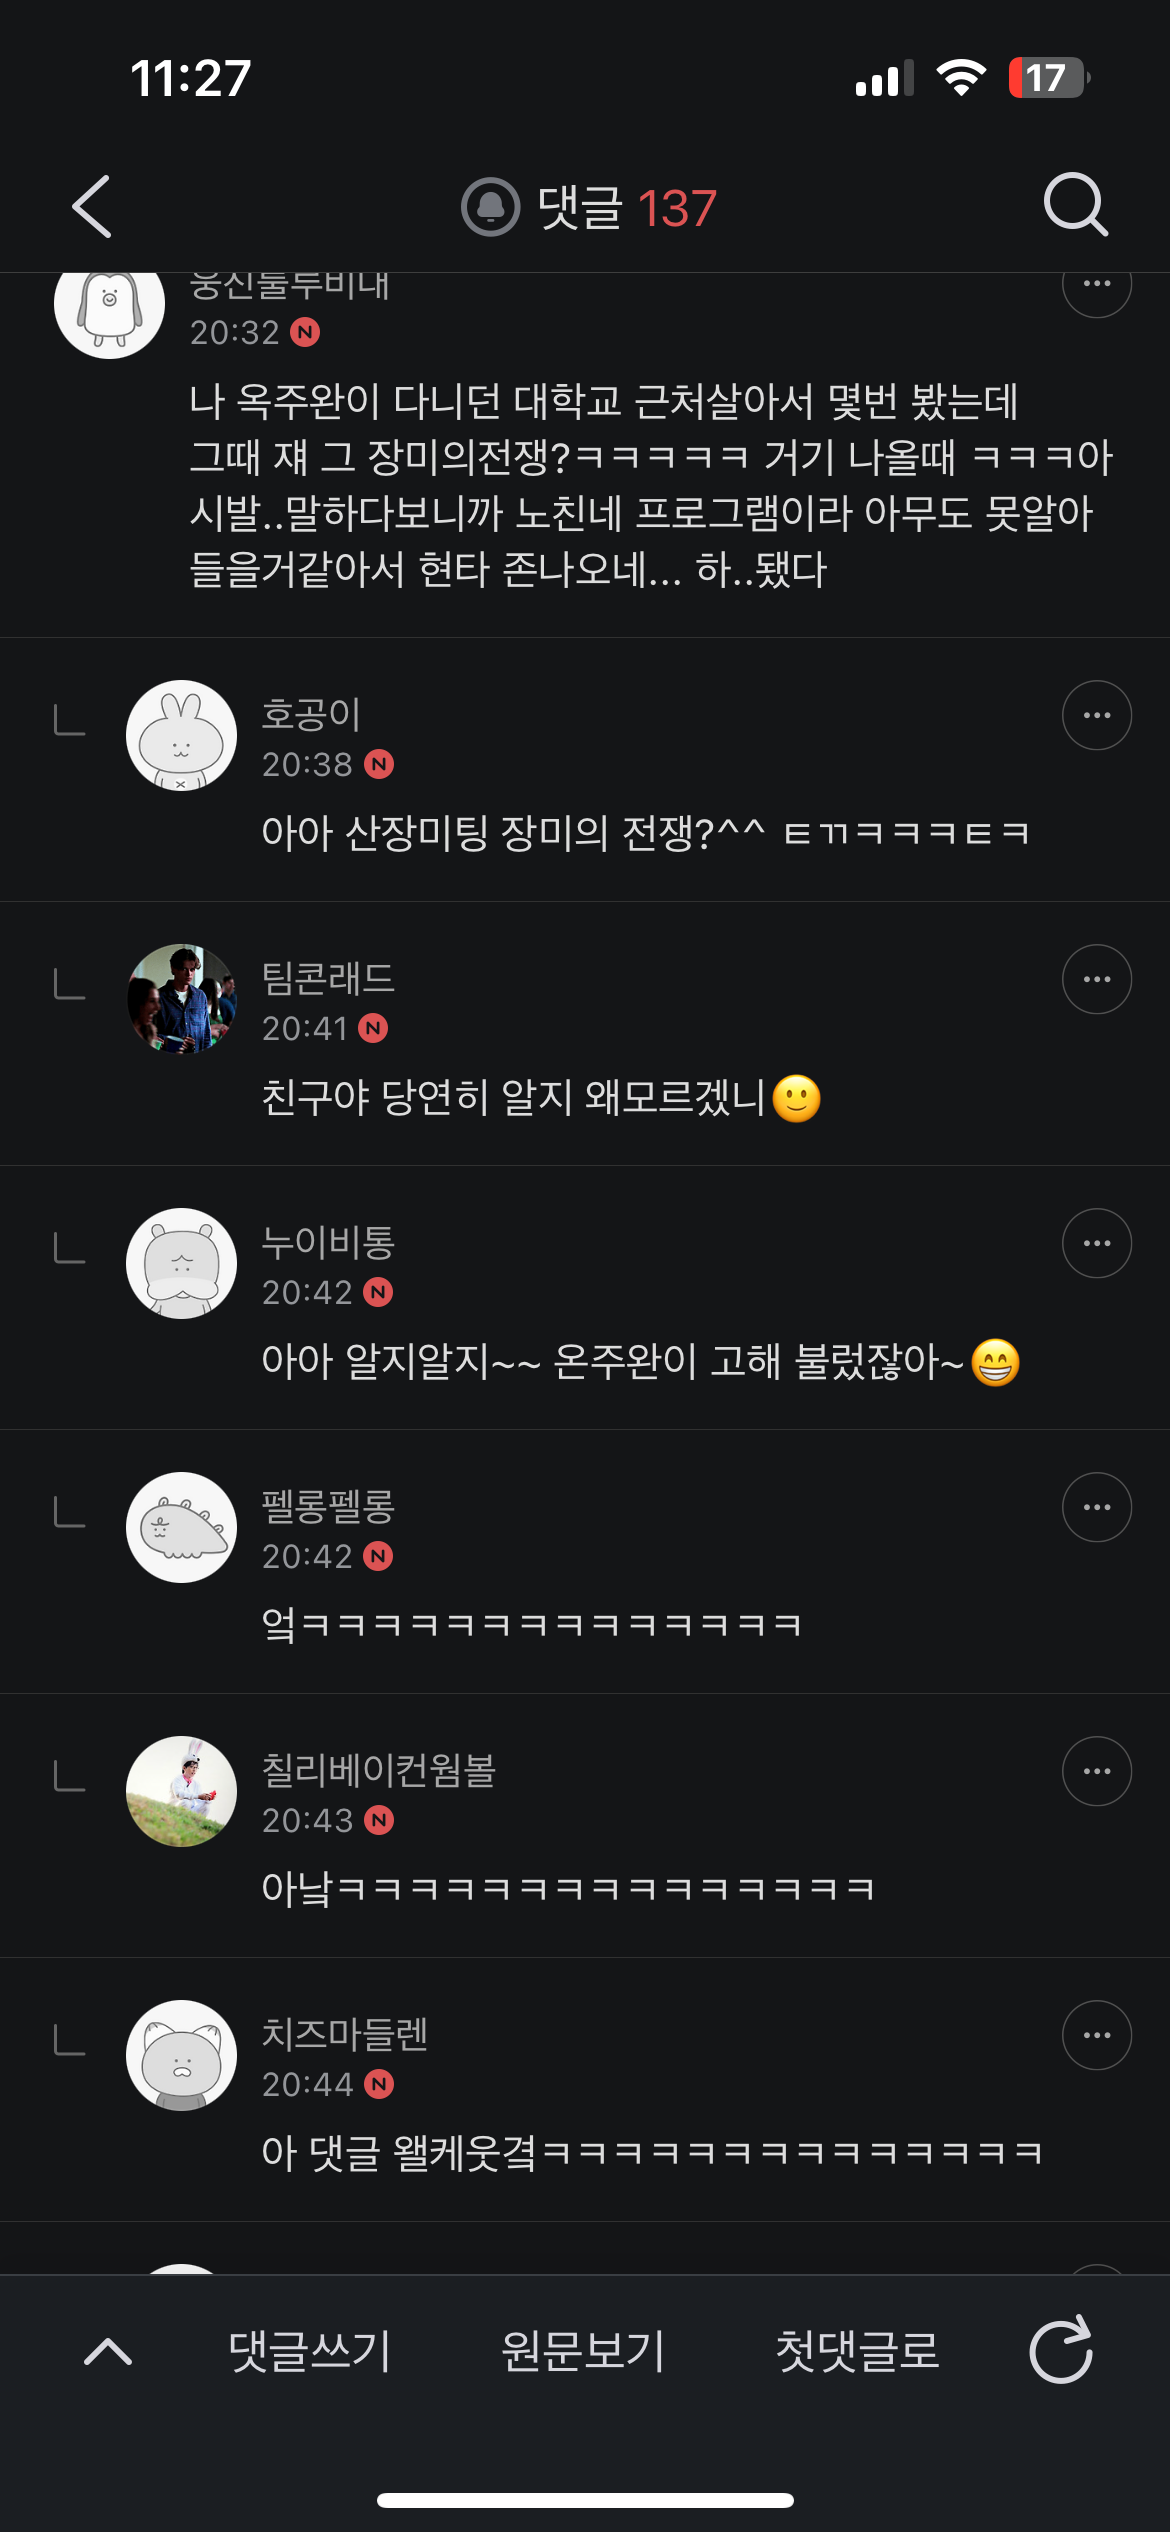Image resolution: width=1170 pixels, height=2532 pixels.
Task: View 팀콘래드's profile picture
Action: click(181, 999)
